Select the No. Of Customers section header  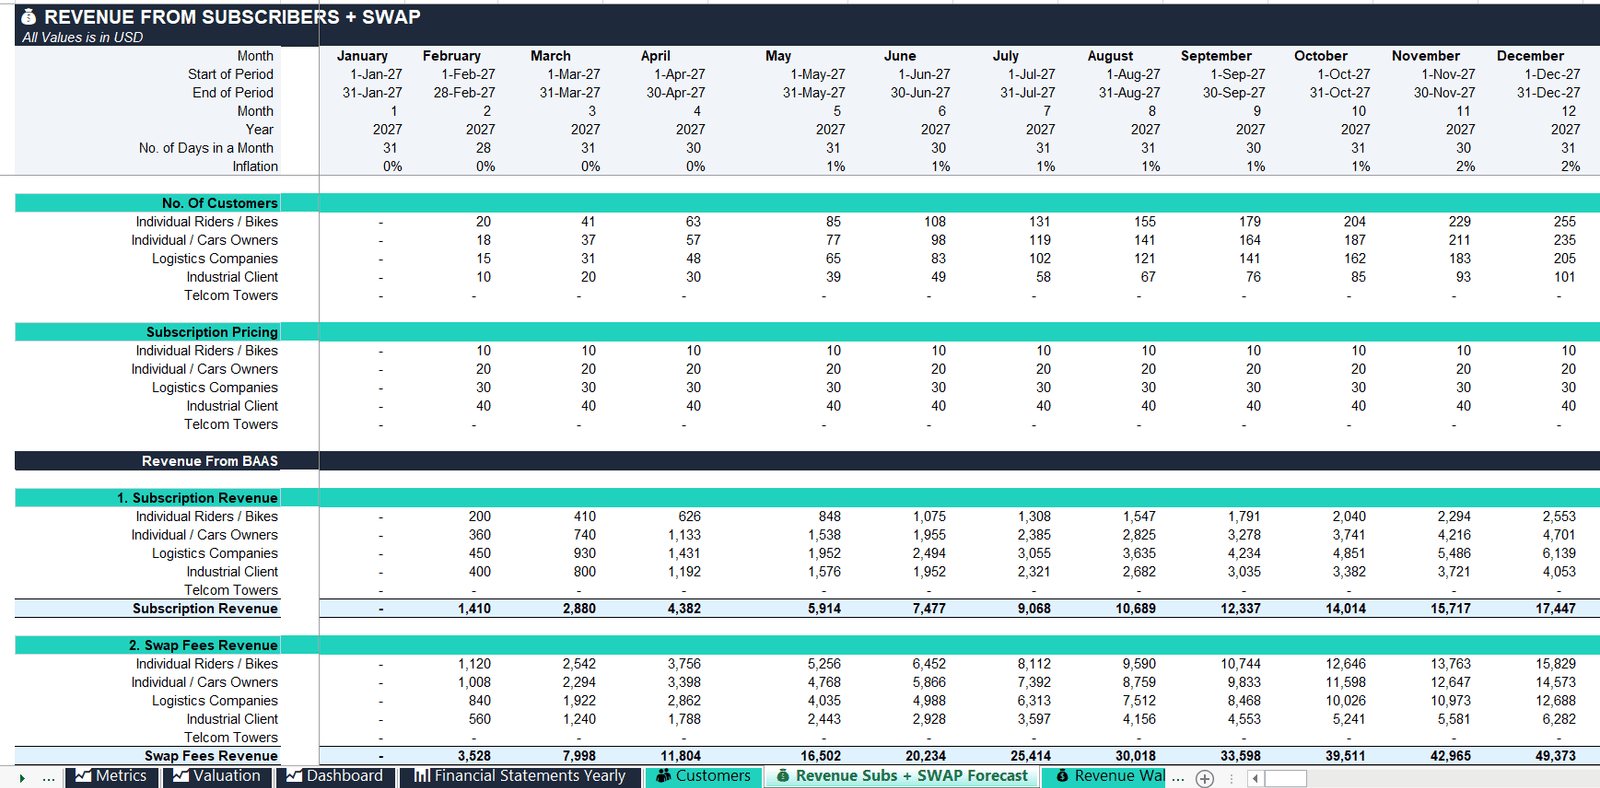(x=219, y=203)
